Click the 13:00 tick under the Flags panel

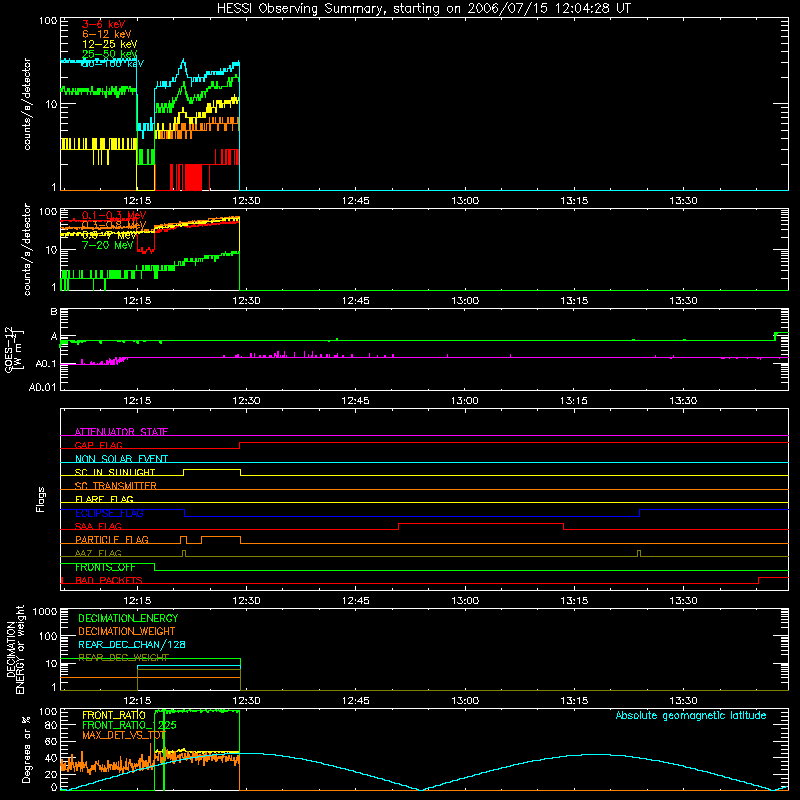(x=465, y=601)
